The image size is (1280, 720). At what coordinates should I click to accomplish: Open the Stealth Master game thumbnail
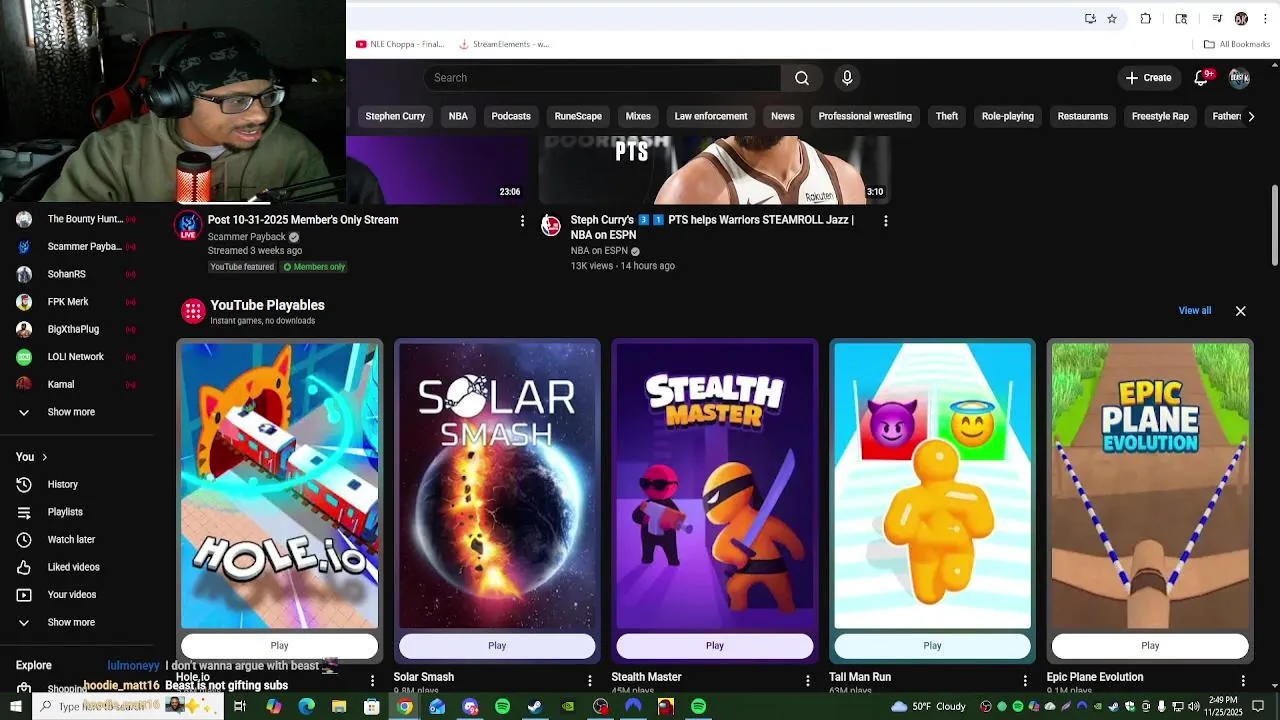[715, 486]
